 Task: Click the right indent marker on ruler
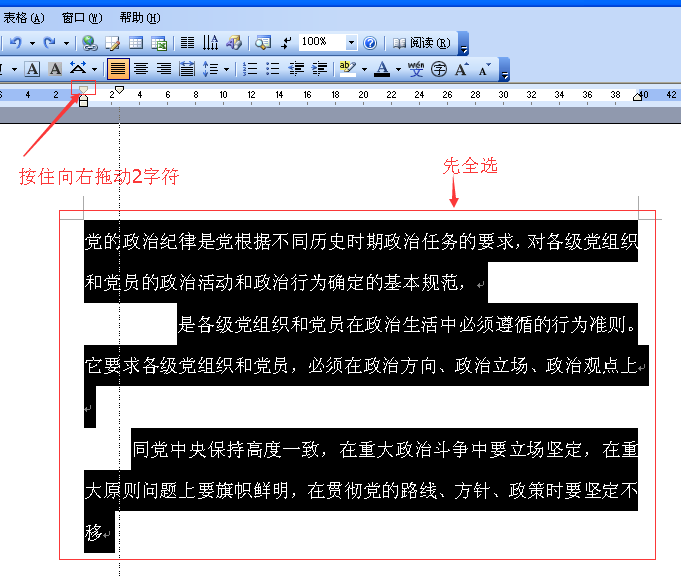click(x=637, y=96)
